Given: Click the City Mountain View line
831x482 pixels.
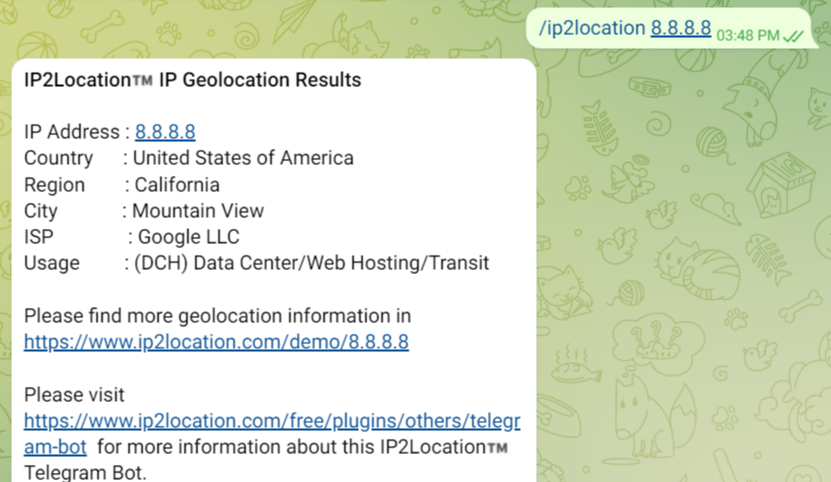Looking at the screenshot, I should point(144,211).
